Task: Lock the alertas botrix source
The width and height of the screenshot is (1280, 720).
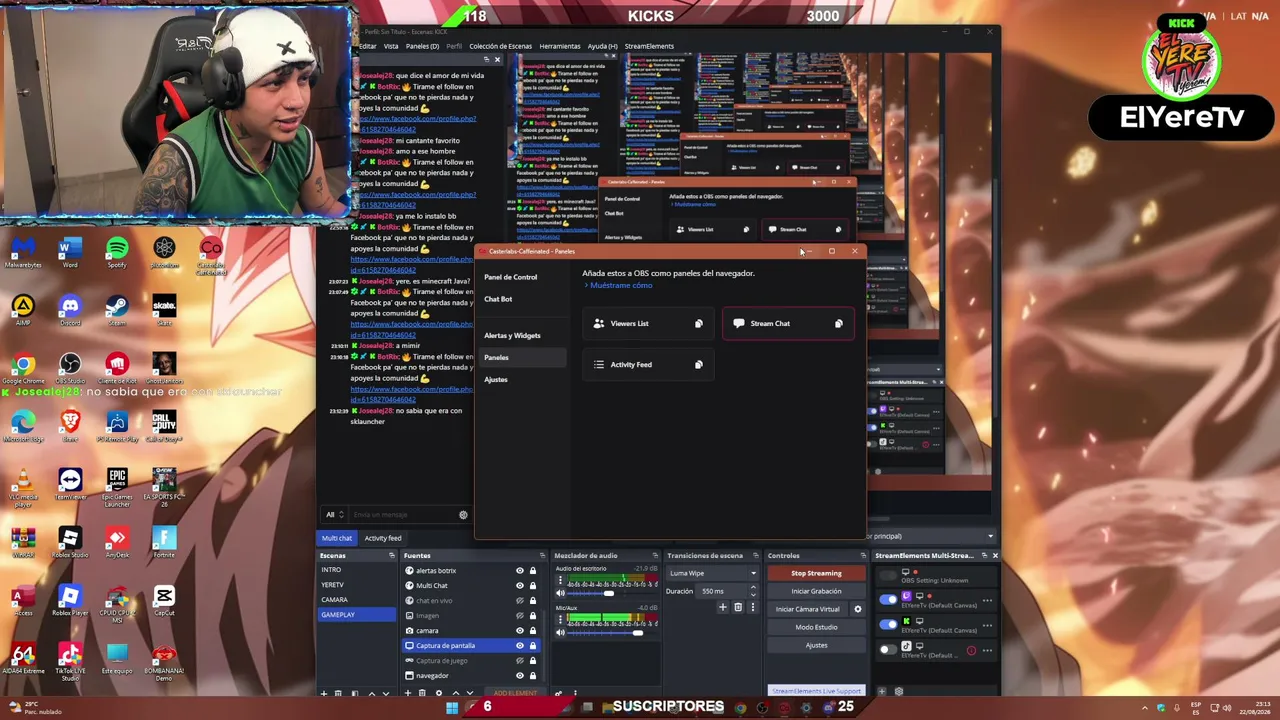Action: pyautogui.click(x=532, y=571)
